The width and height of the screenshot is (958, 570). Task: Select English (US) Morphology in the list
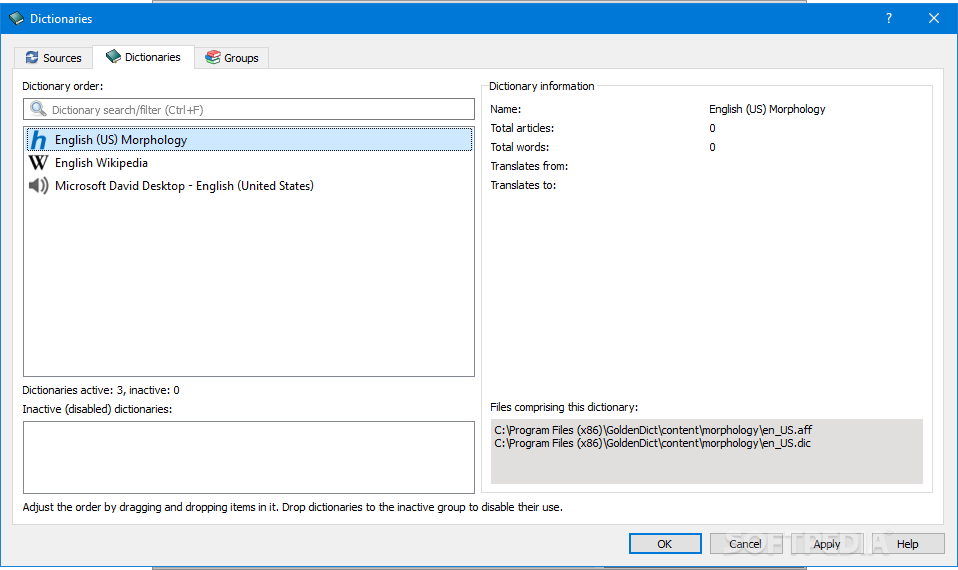(x=249, y=140)
